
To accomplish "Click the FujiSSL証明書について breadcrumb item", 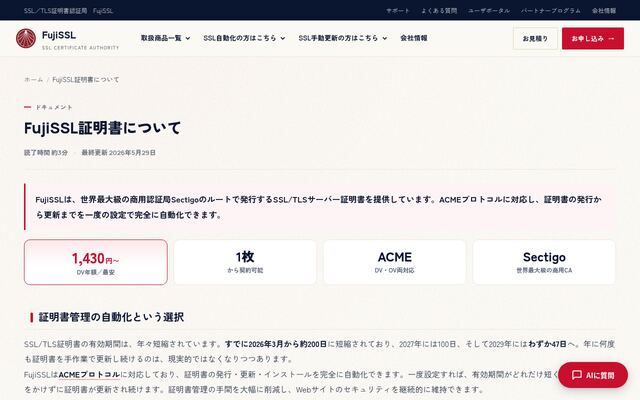I will coord(86,80).
